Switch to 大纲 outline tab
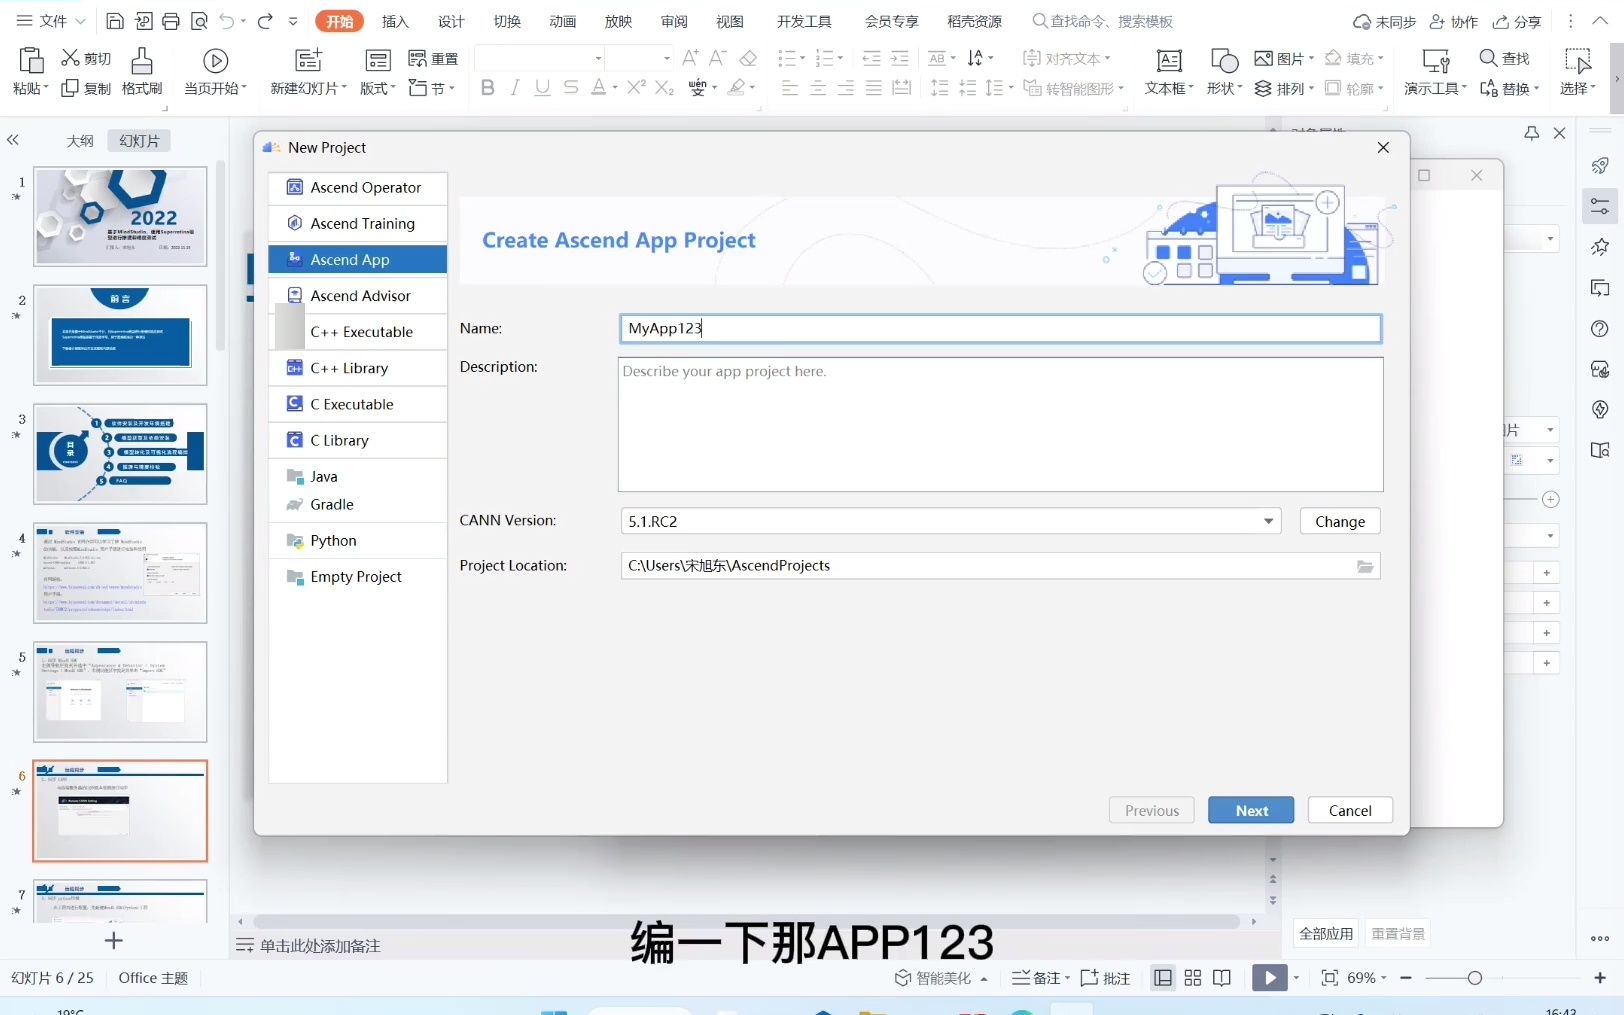Image resolution: width=1624 pixels, height=1015 pixels. 80,141
